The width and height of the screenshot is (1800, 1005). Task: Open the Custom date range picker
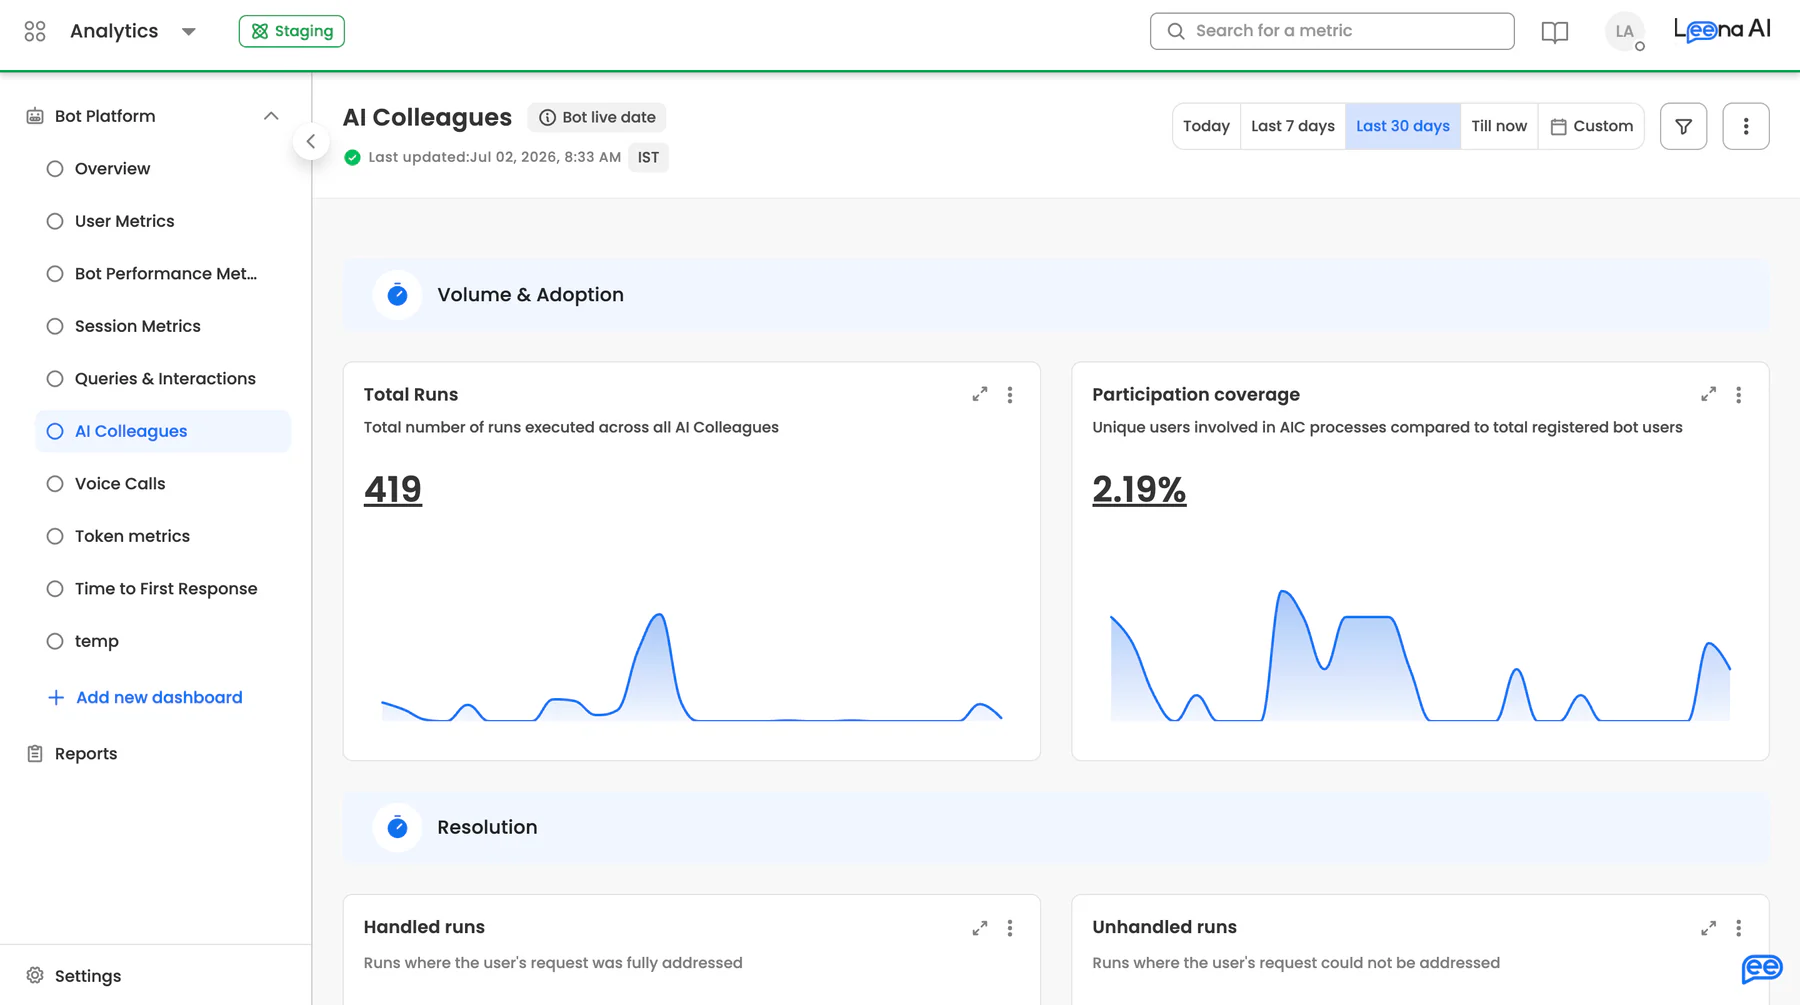point(1591,126)
